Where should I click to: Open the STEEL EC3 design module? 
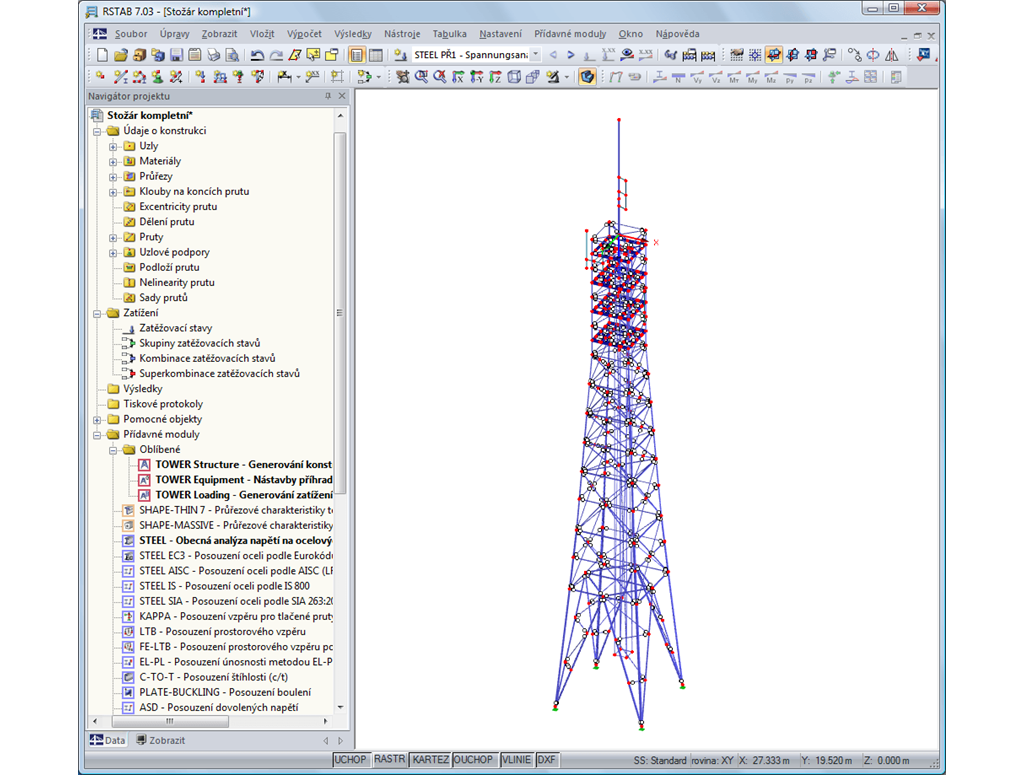pyautogui.click(x=225, y=555)
